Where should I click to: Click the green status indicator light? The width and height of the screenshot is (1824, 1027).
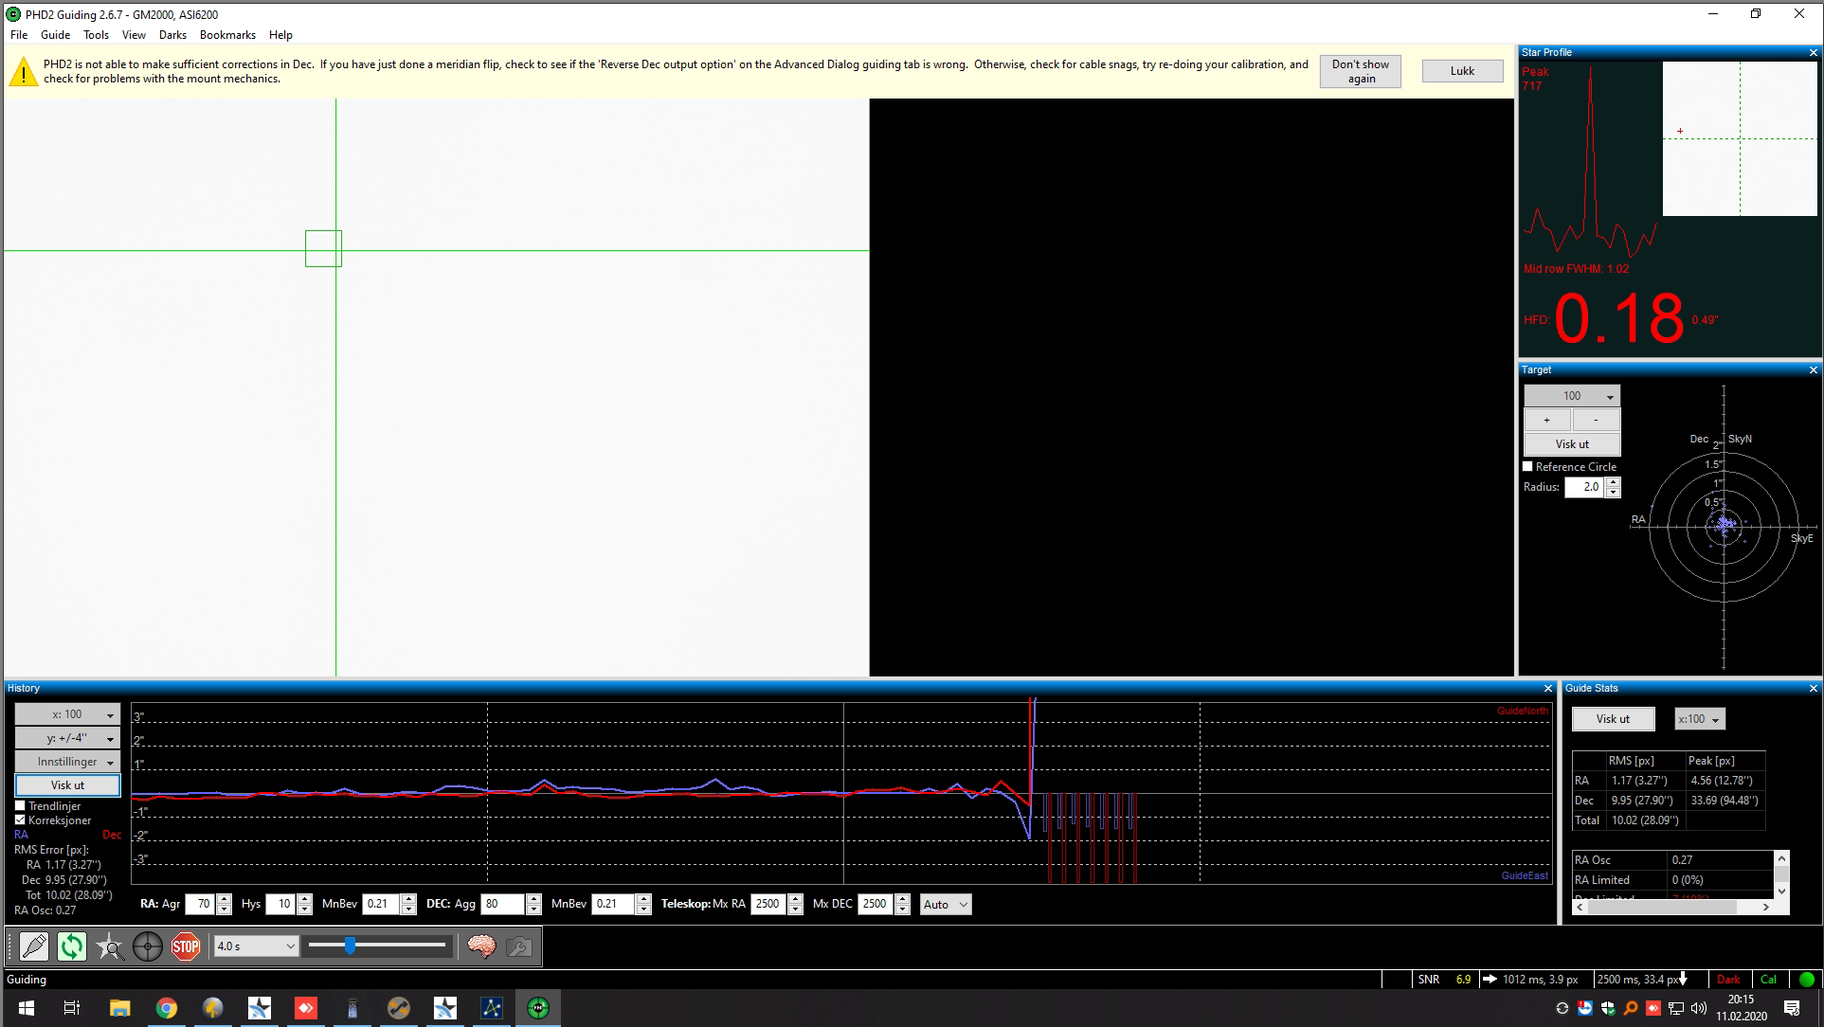[1807, 979]
